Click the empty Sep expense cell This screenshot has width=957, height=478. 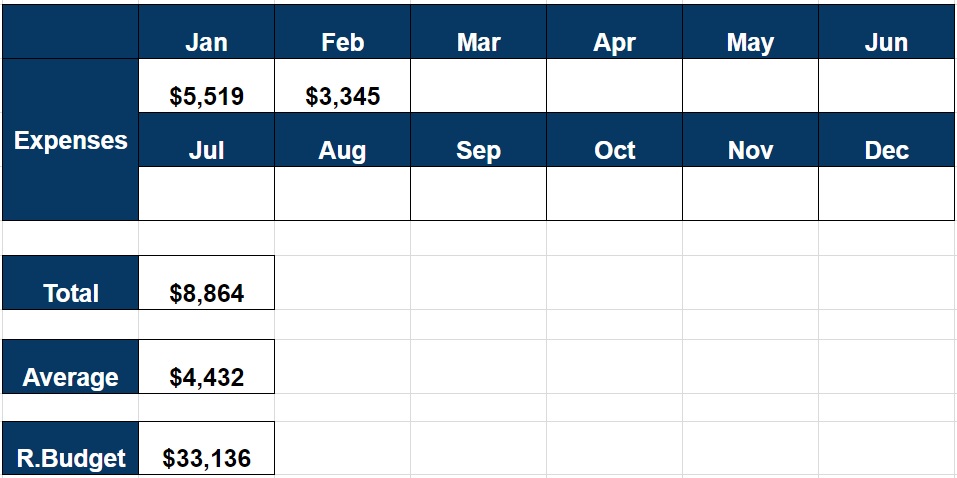[x=478, y=194]
